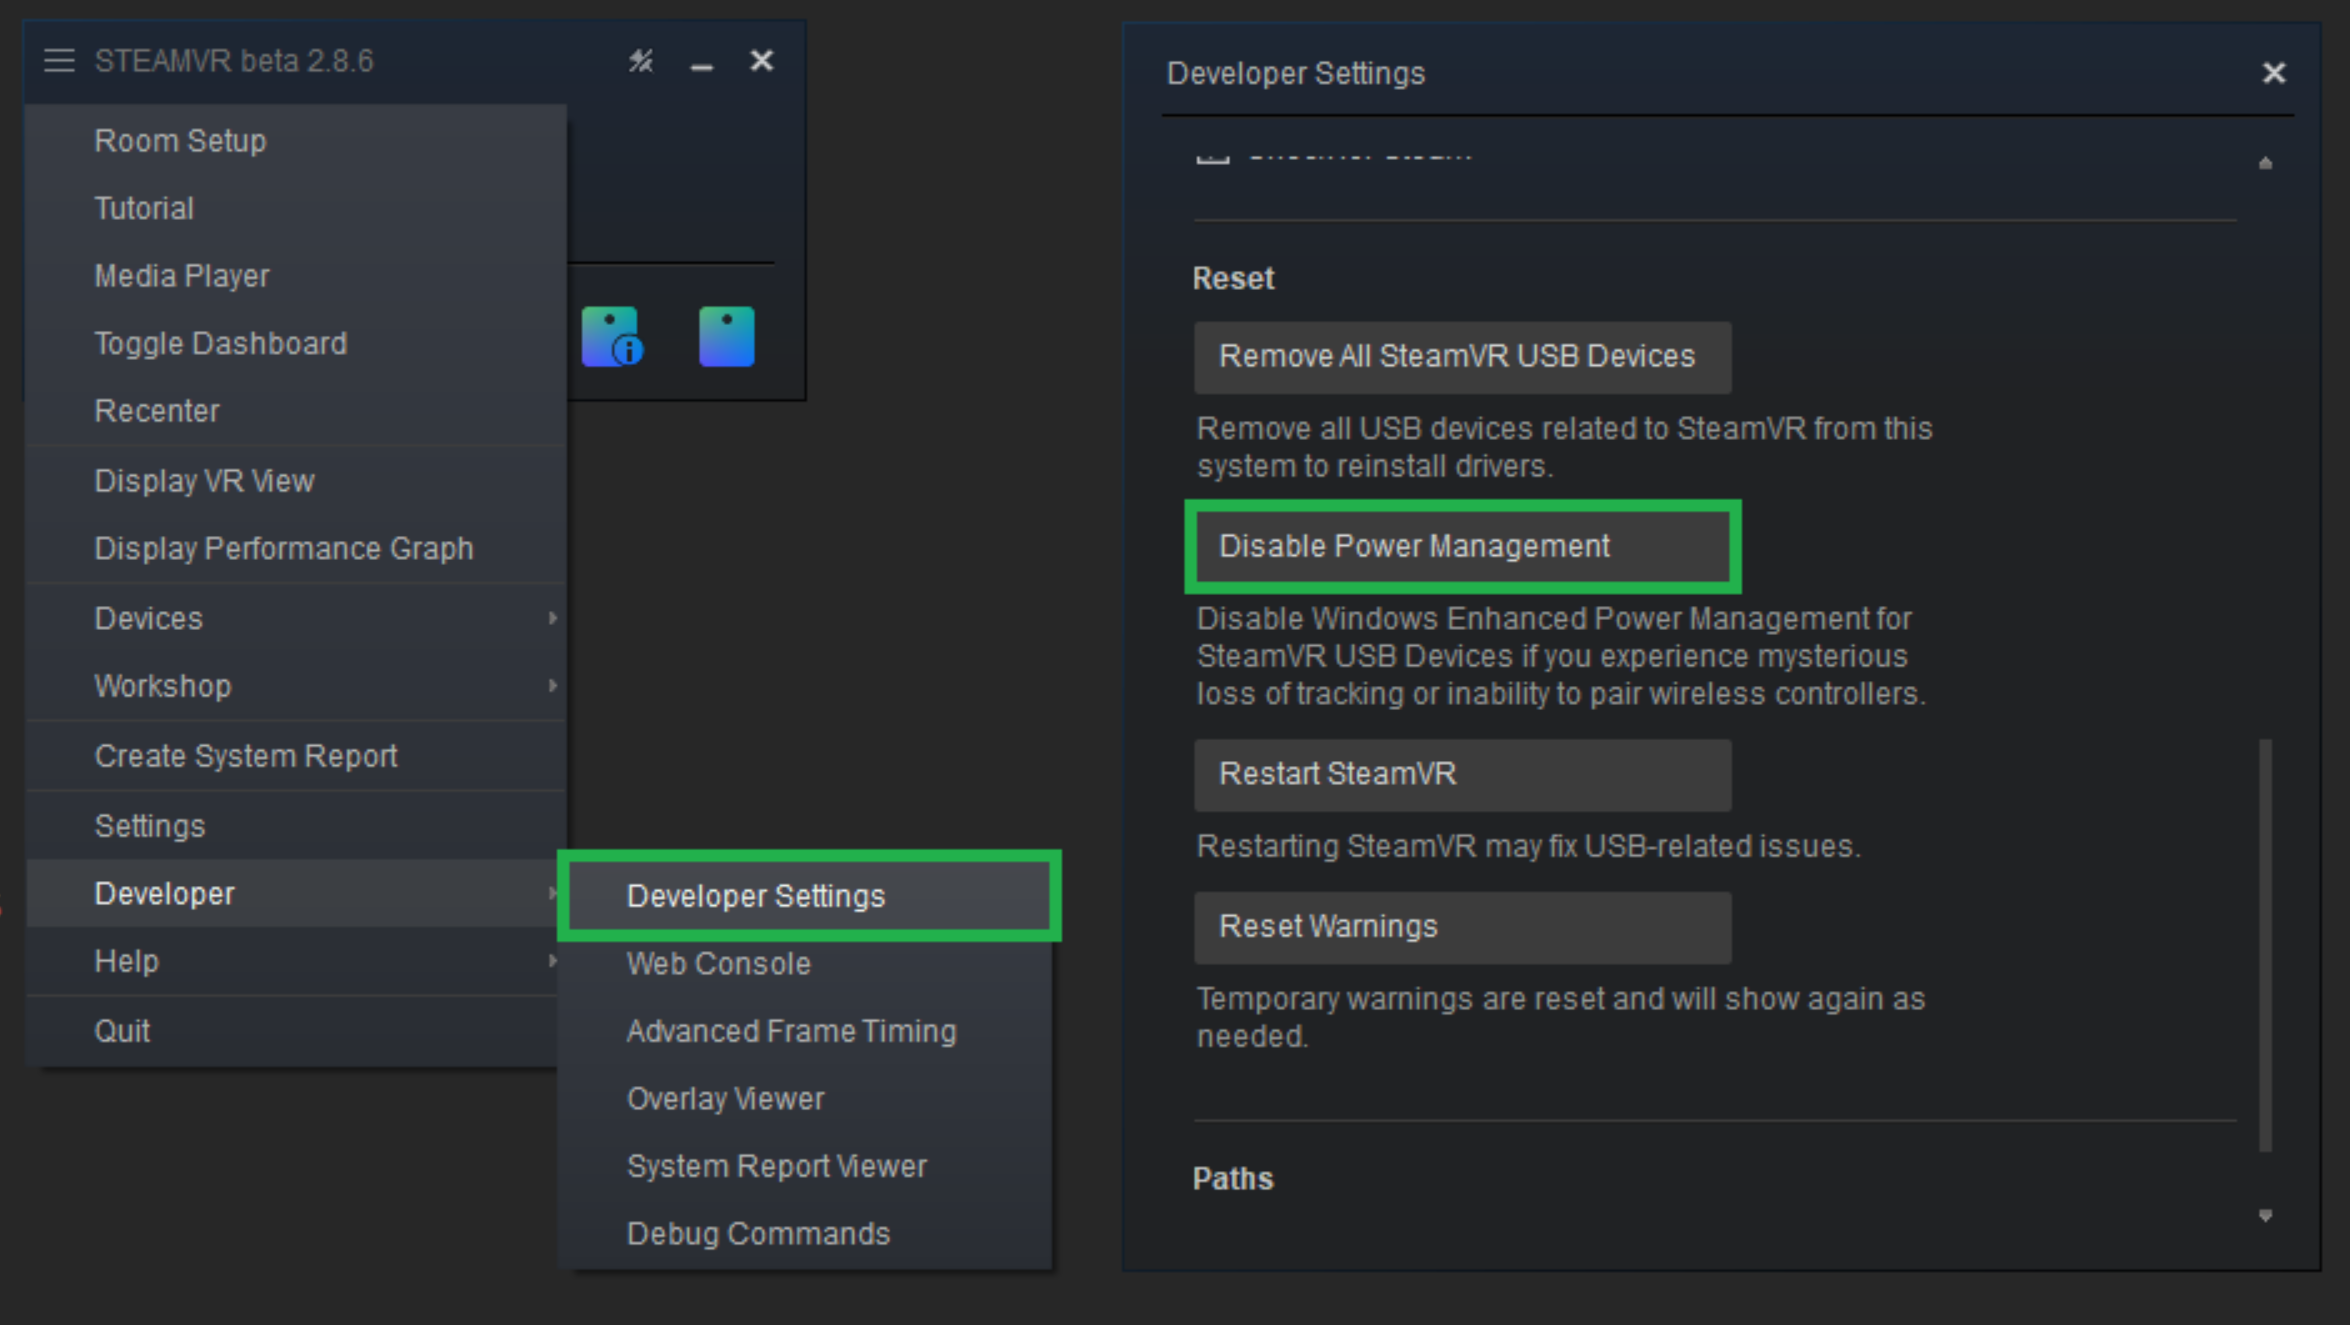Click the Developer Settings vertical scrollbar thumb
The width and height of the screenshot is (2350, 1325).
(x=2265, y=945)
